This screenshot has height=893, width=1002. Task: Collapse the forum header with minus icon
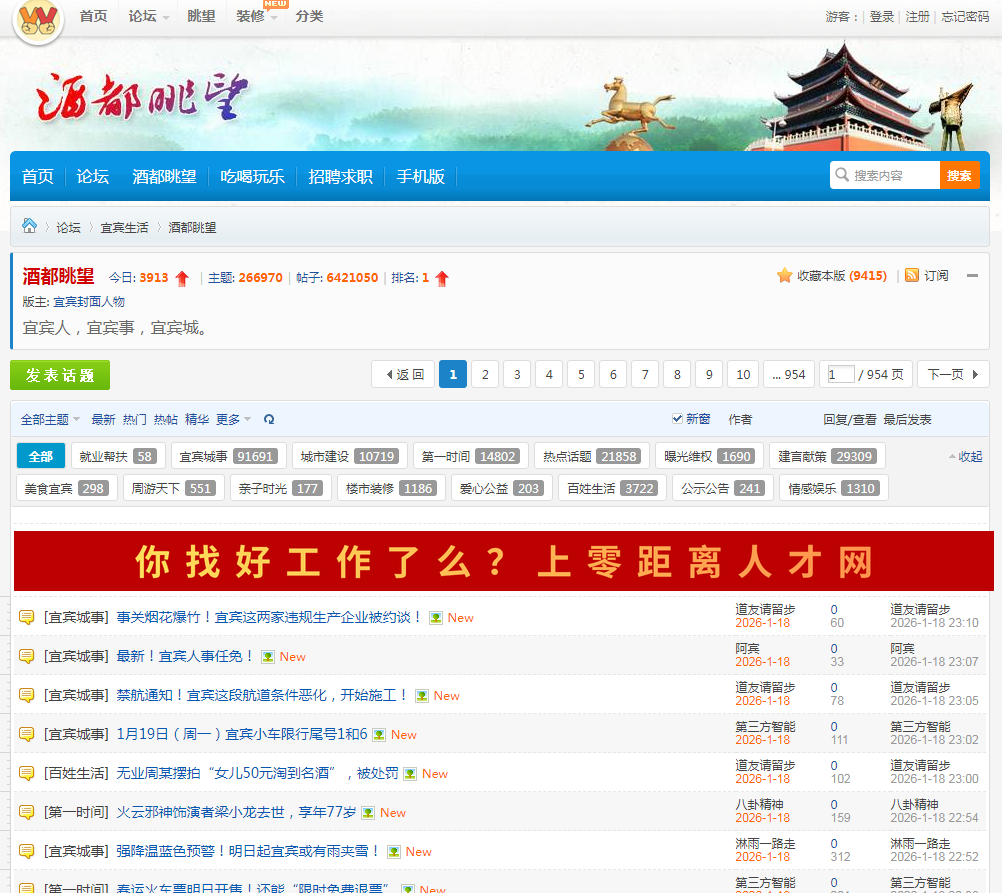pyautogui.click(x=972, y=276)
